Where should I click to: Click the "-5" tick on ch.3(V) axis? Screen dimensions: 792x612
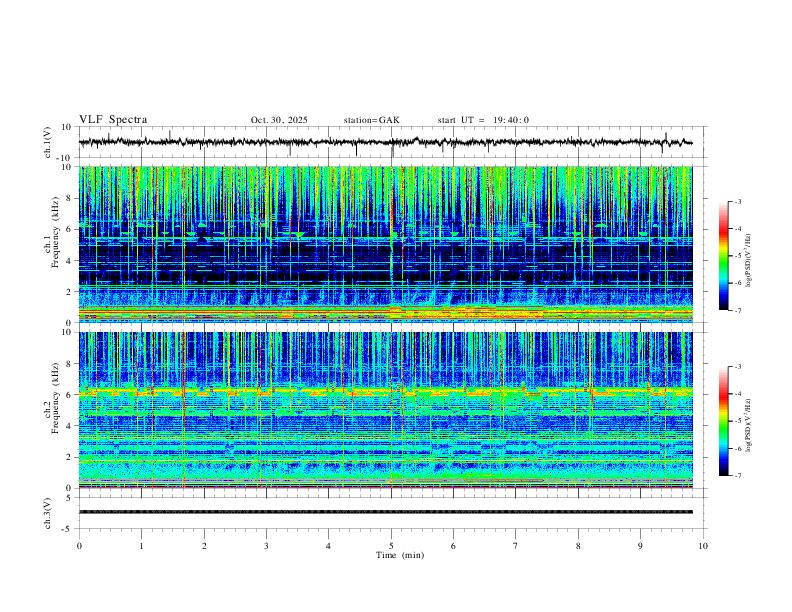coord(67,529)
